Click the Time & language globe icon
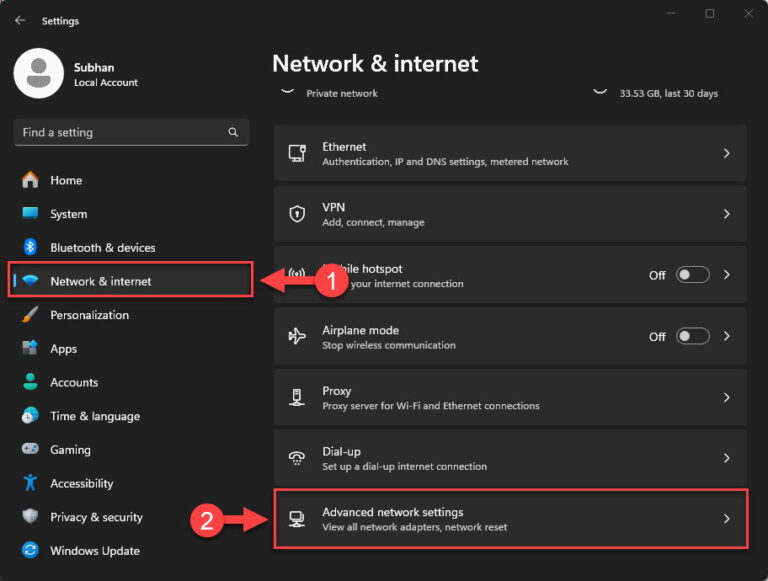768x581 pixels. [x=30, y=415]
